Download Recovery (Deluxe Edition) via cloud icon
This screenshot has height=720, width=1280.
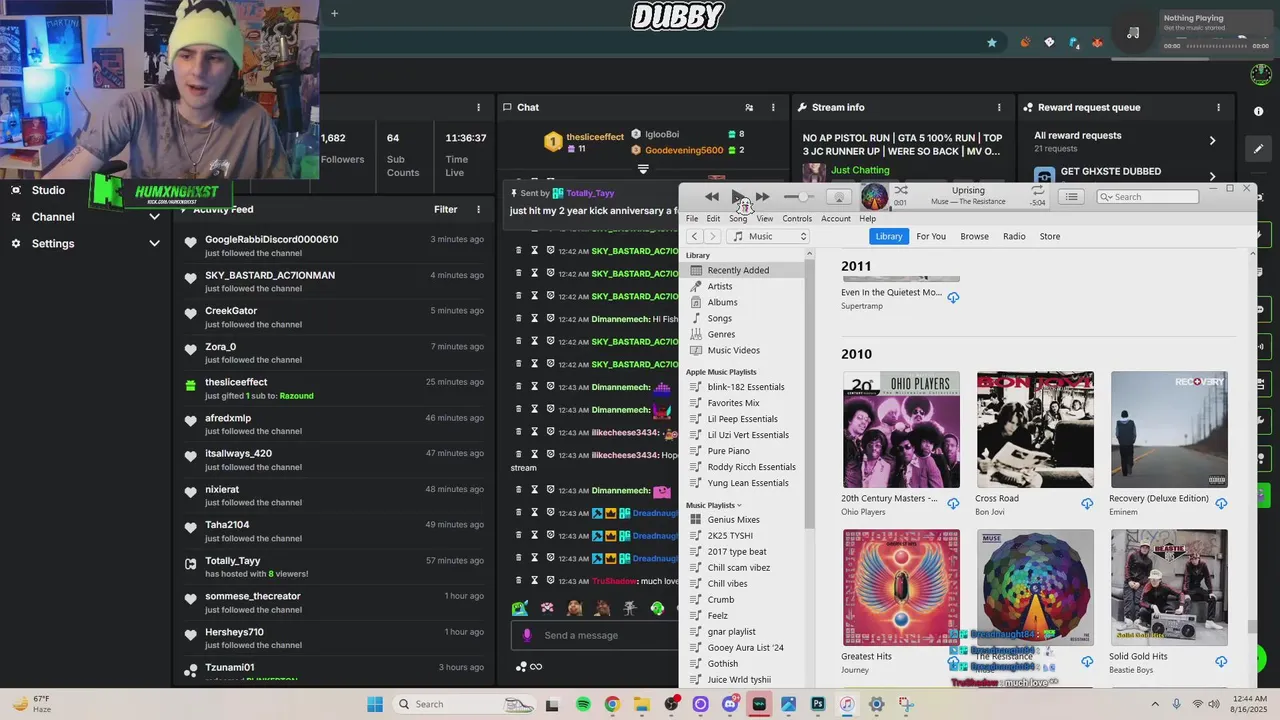coord(1221,504)
